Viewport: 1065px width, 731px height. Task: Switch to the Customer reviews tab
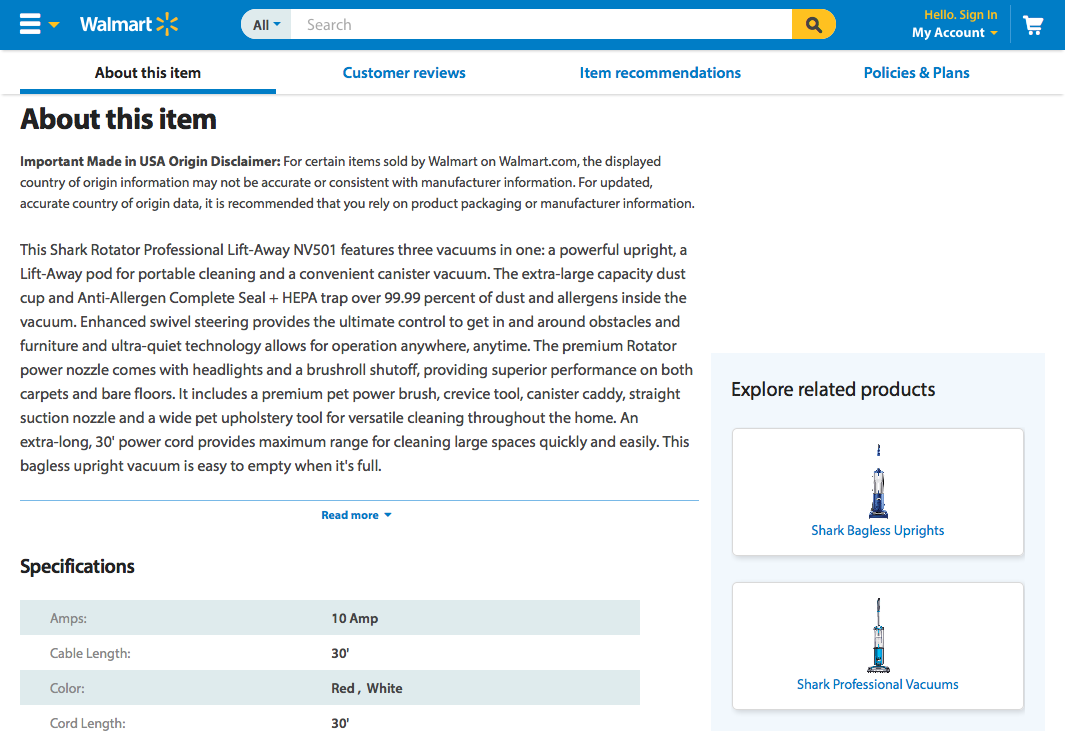point(404,73)
